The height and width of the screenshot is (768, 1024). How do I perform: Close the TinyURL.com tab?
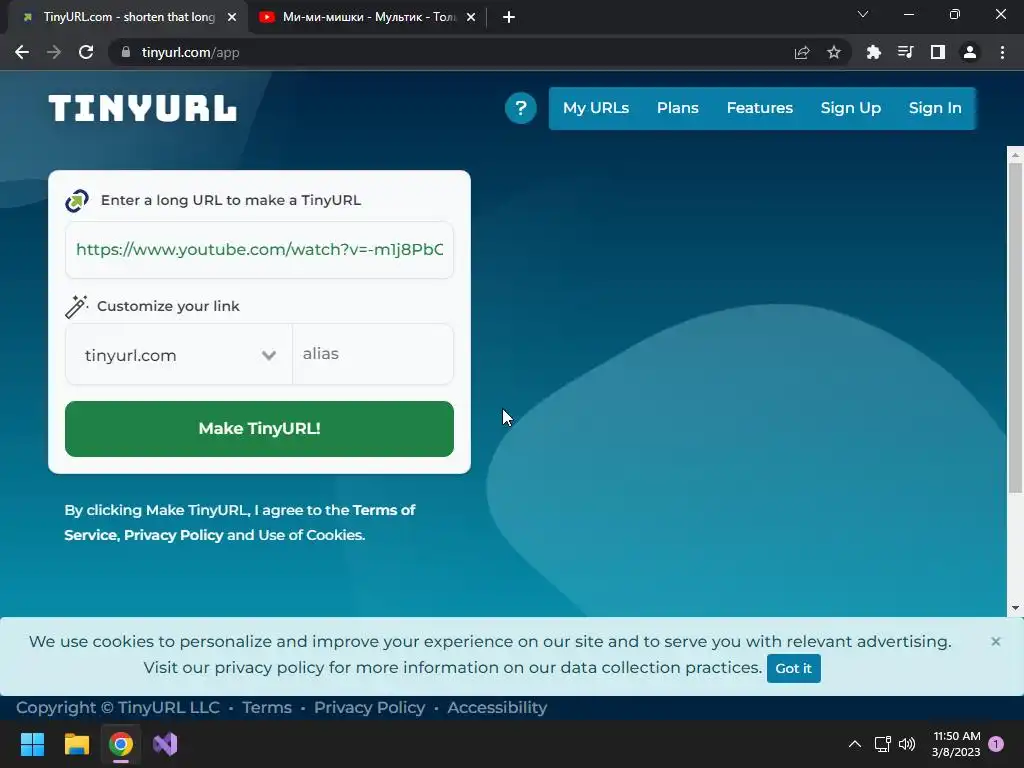(232, 18)
